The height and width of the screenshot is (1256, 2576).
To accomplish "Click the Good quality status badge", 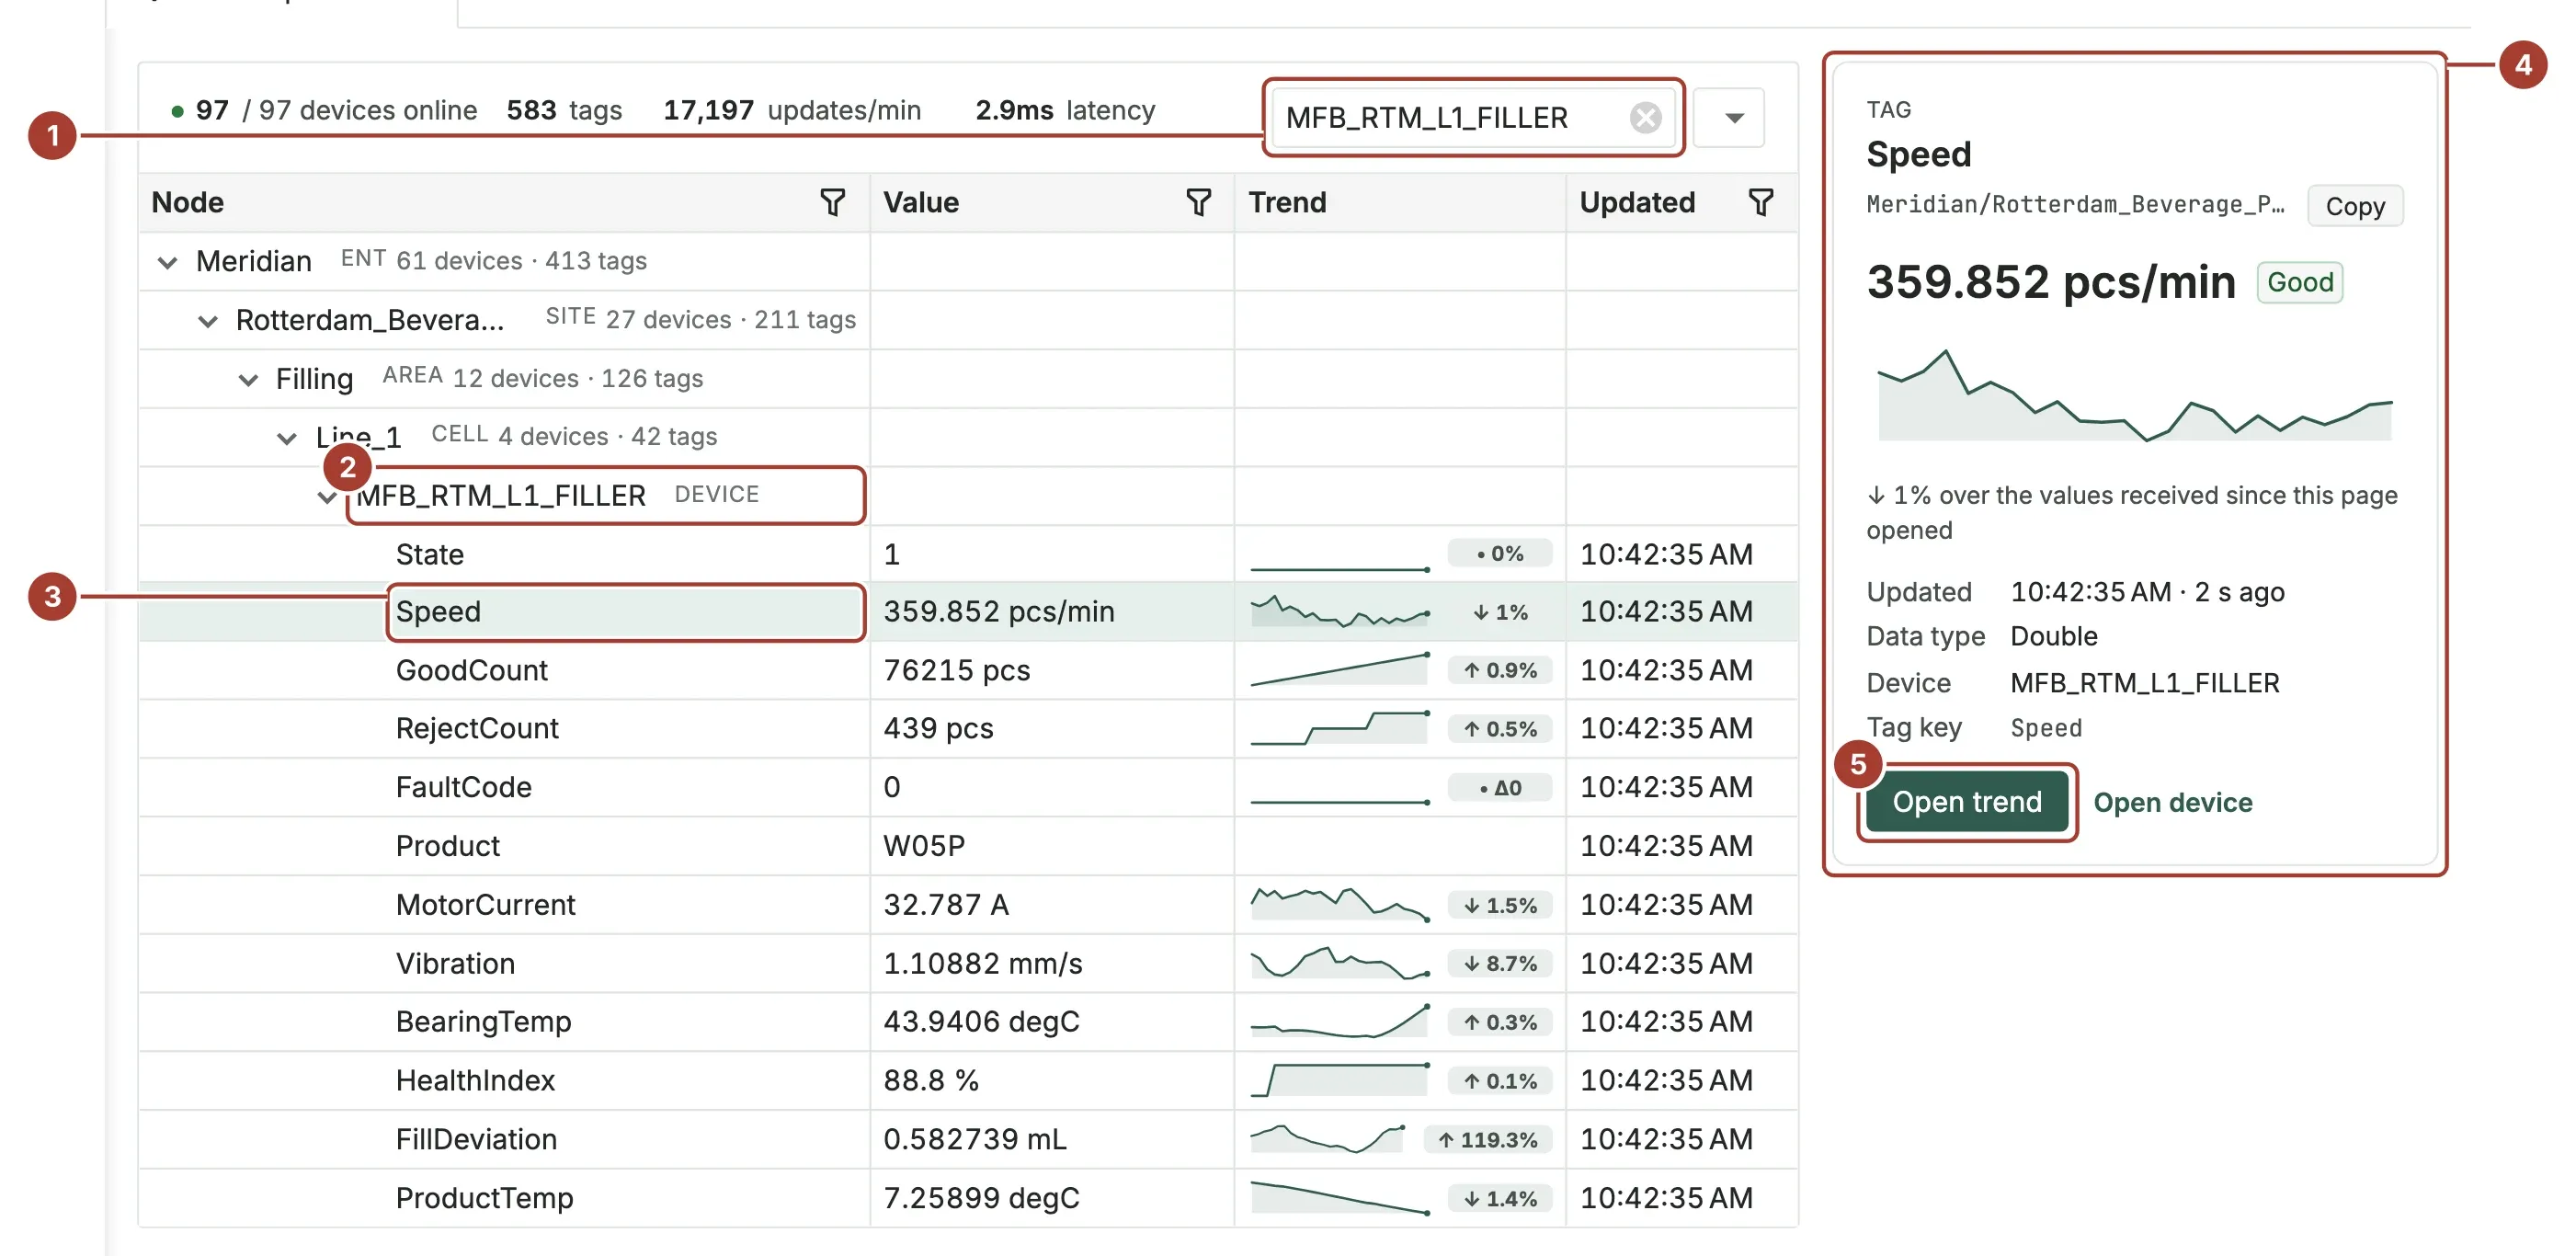I will pyautogui.click(x=2299, y=282).
